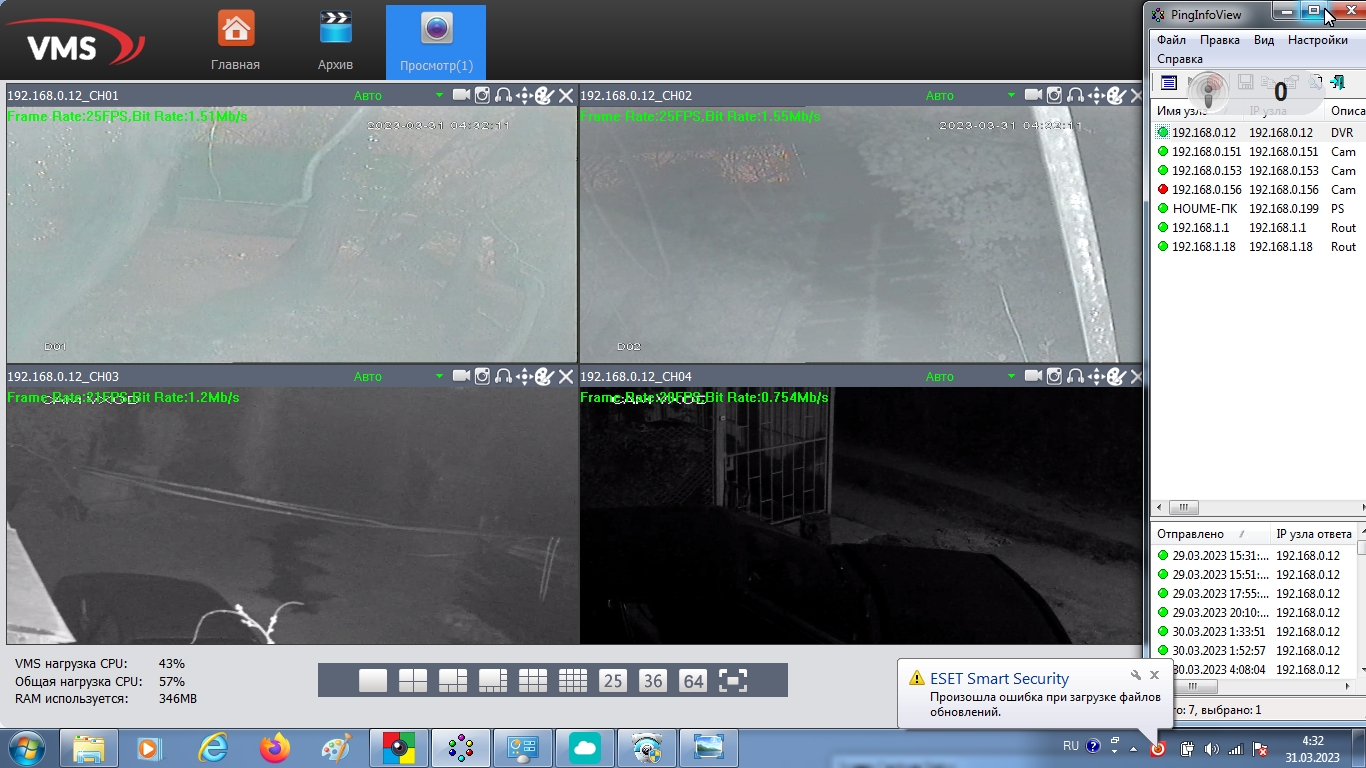The width and height of the screenshot is (1366, 768).
Task: Open Настройки menu in PingInfoView
Action: click(x=1317, y=40)
